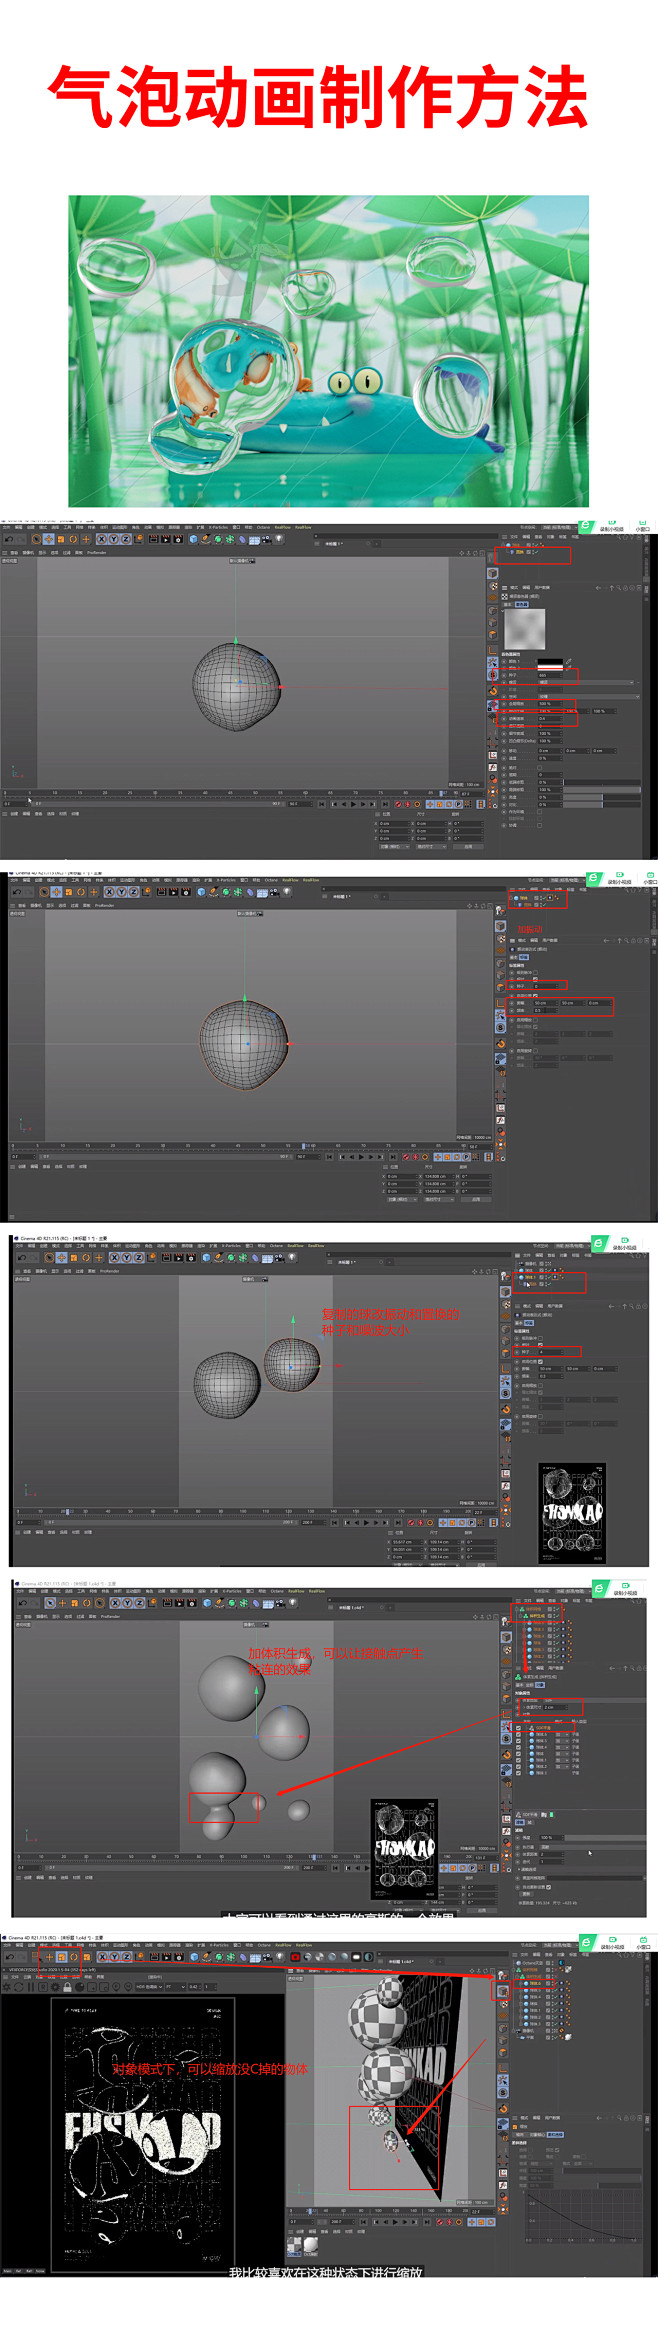Open poster thumbnail in volume-builder screenshot

click(x=405, y=1850)
